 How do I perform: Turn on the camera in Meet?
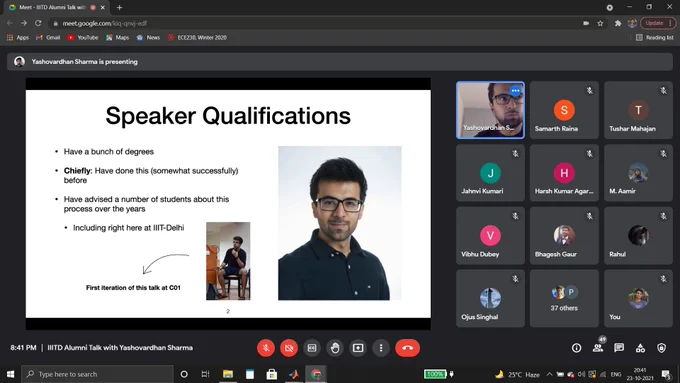pyautogui.click(x=289, y=348)
